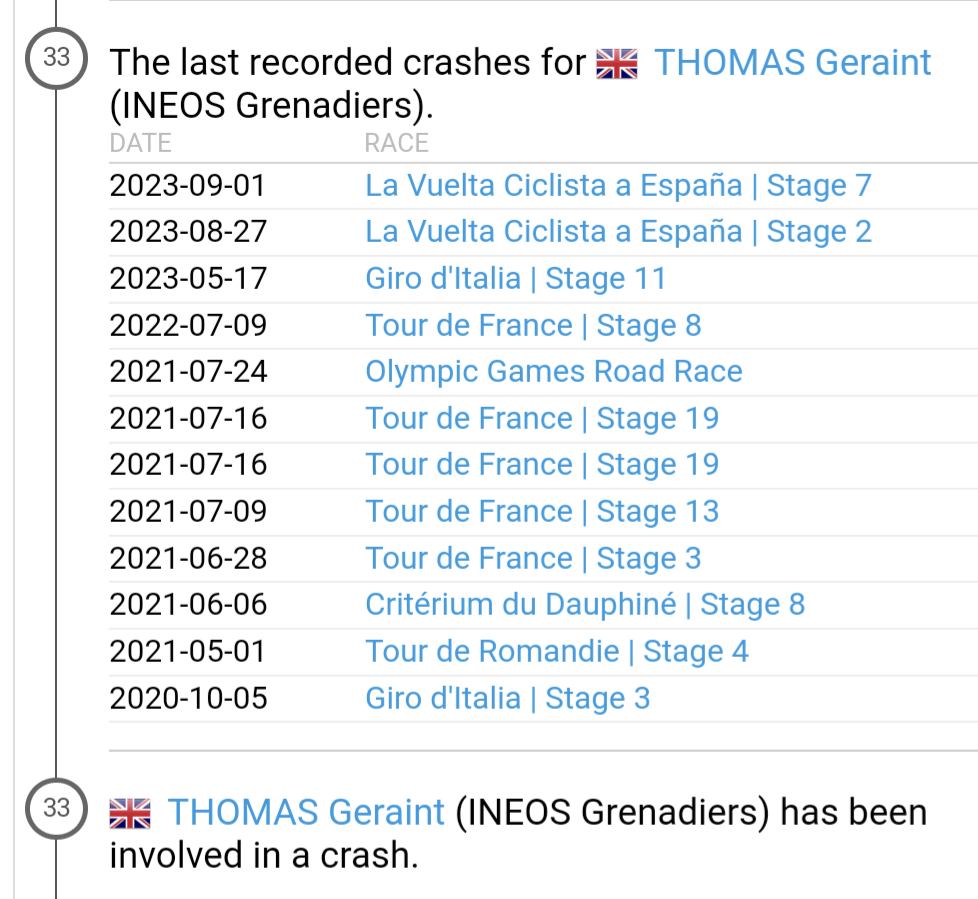Click the 33 marker beside "involved in a crash"
This screenshot has width=978, height=899.
56,807
